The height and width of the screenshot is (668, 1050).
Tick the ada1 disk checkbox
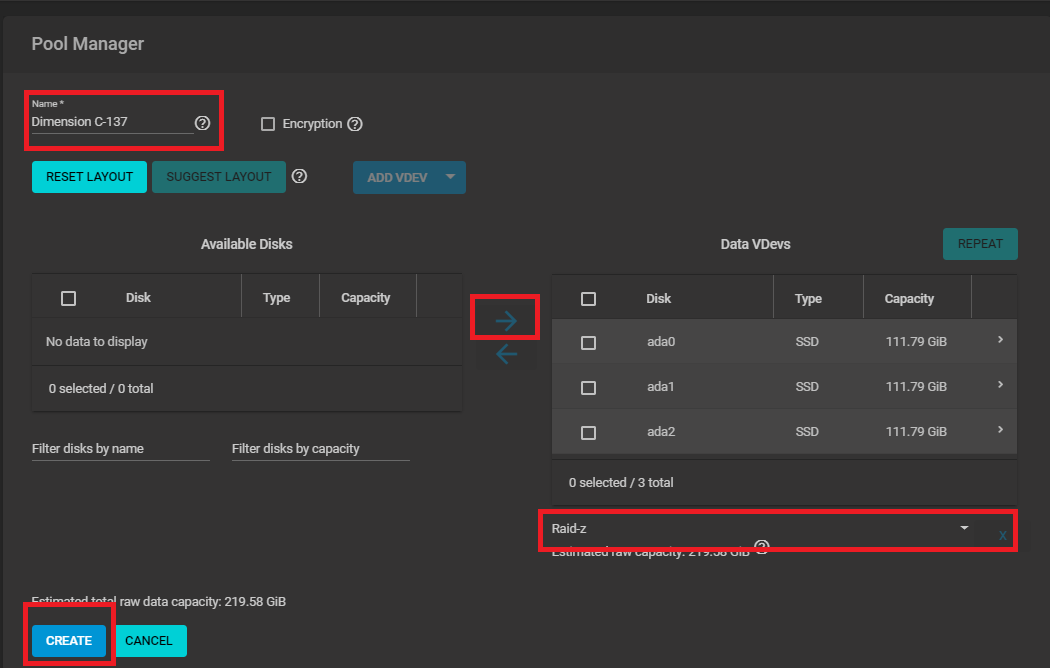point(588,387)
